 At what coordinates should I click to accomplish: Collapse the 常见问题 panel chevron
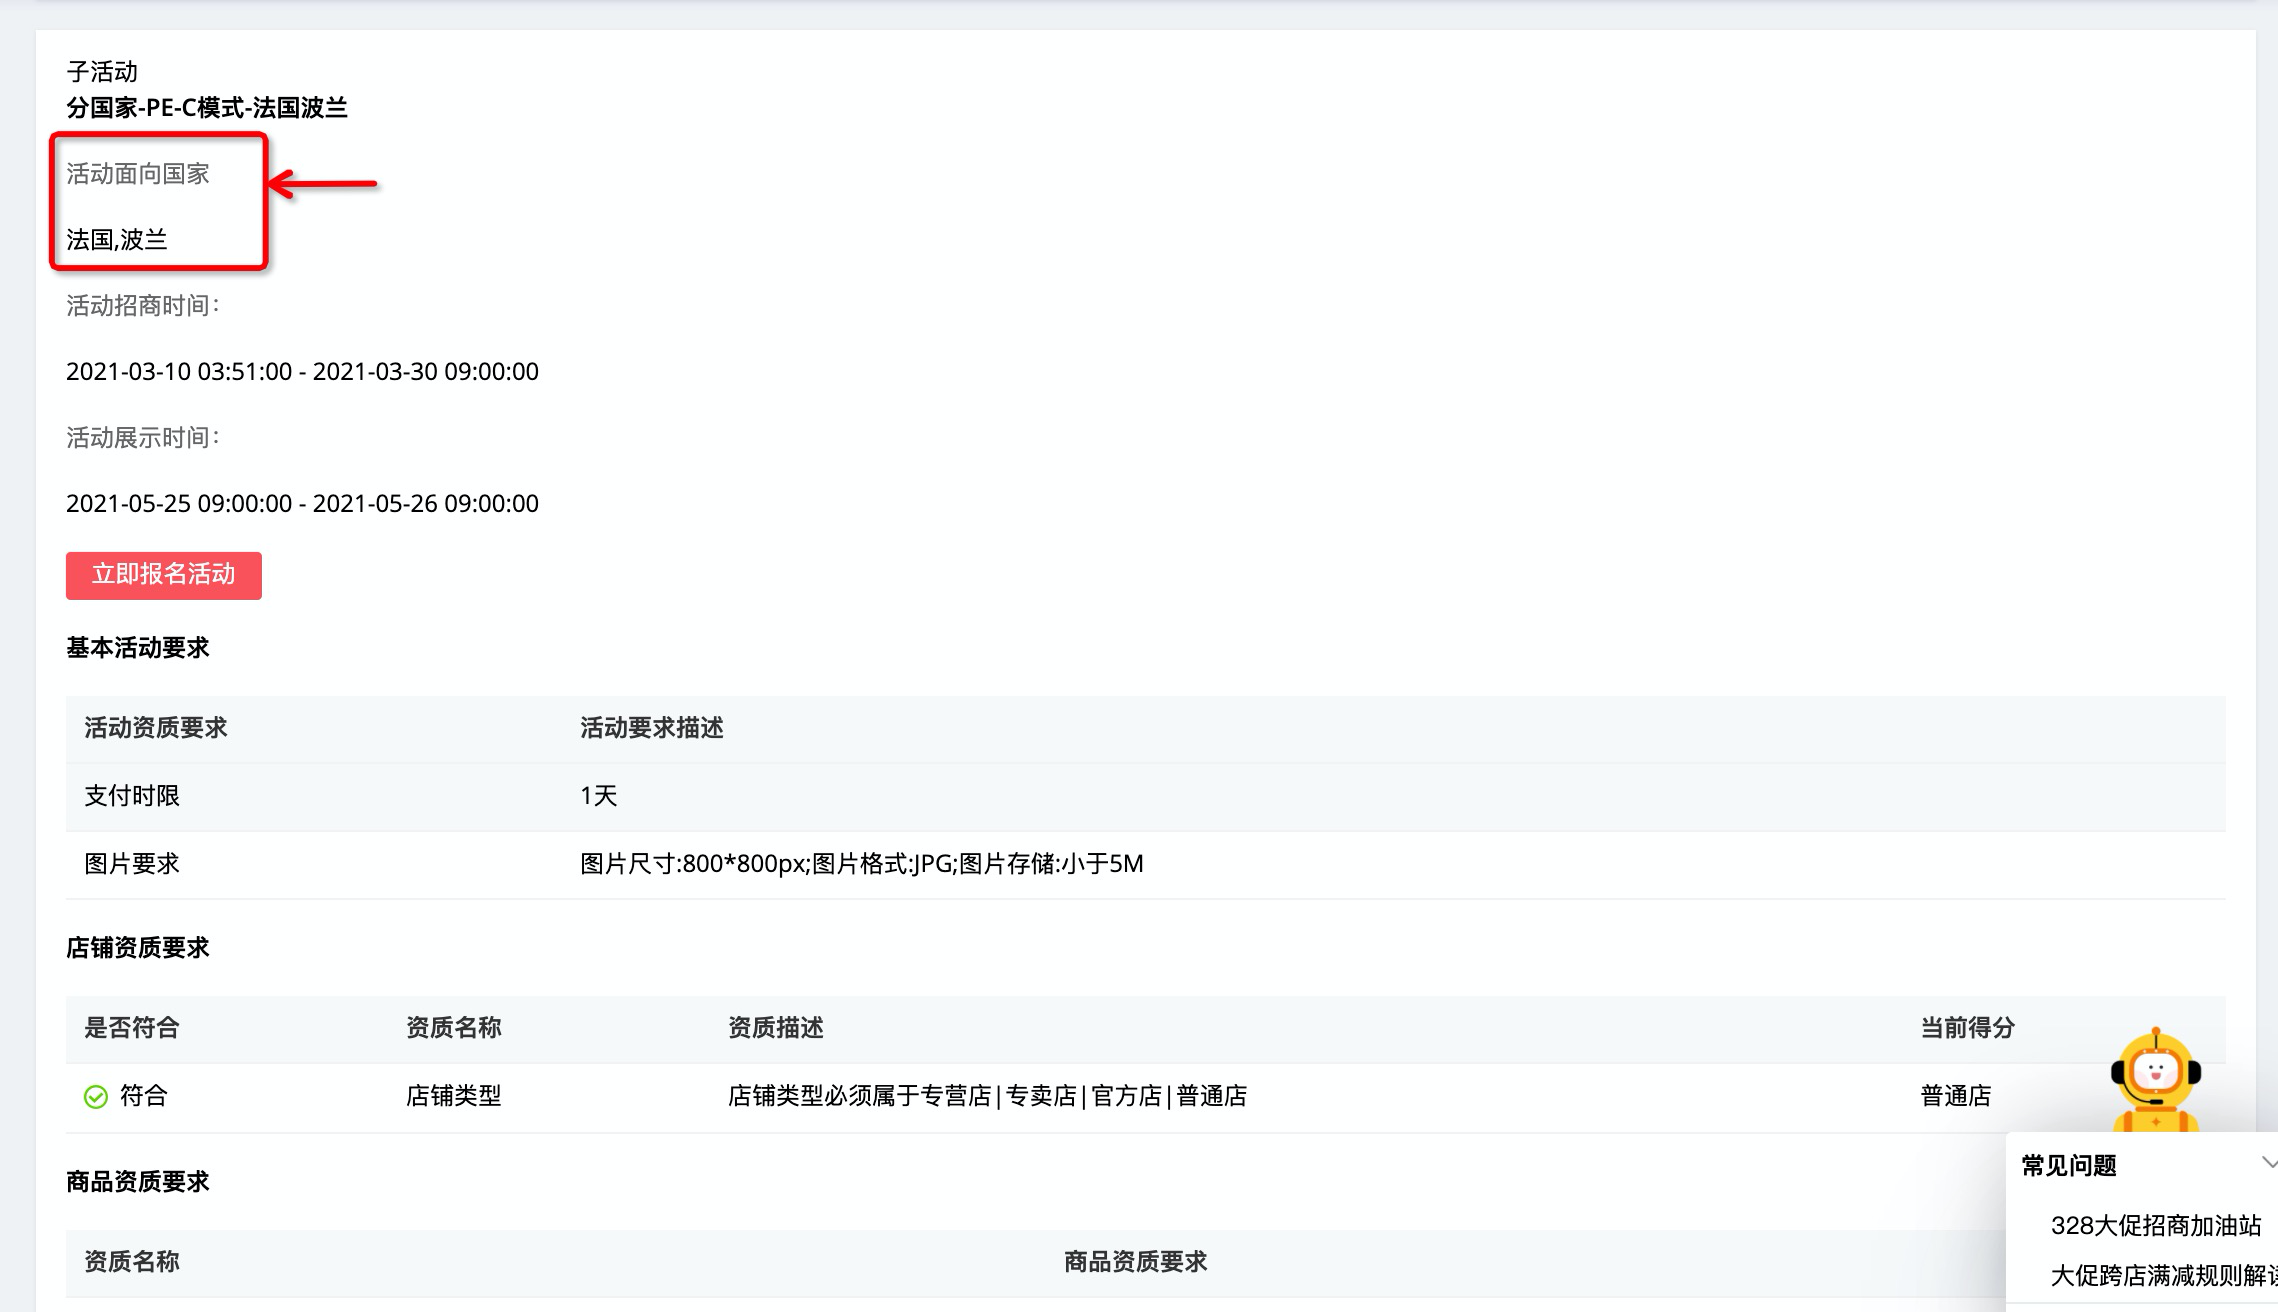point(2268,1163)
